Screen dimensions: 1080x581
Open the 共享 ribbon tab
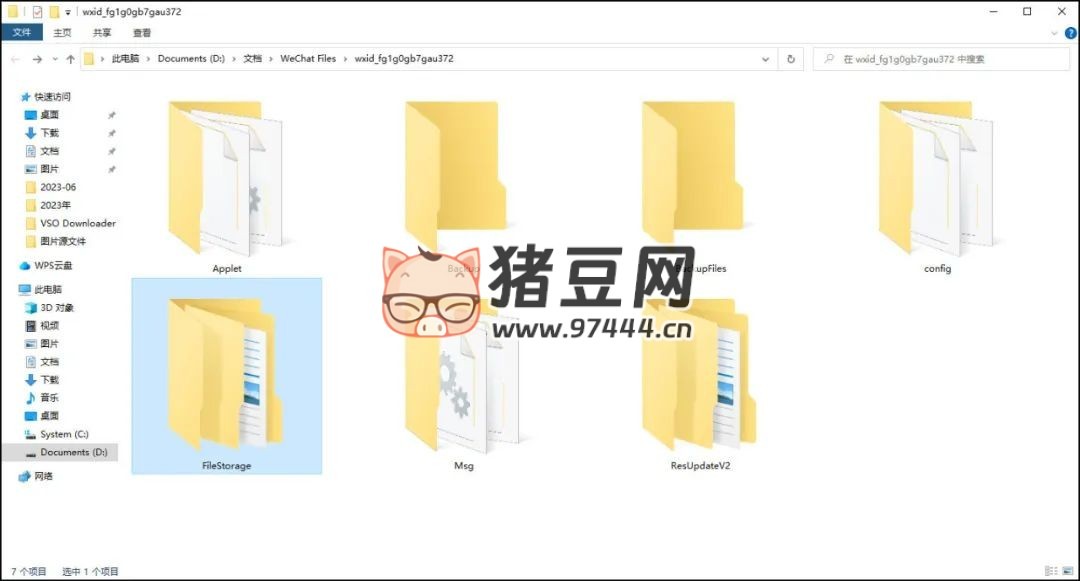tap(103, 33)
